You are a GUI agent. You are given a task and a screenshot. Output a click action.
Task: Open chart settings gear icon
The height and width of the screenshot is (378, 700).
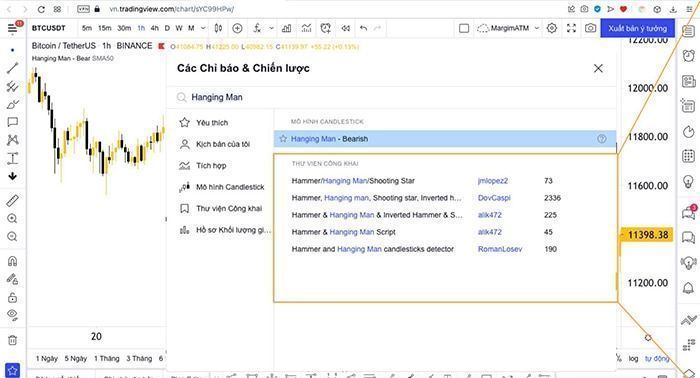(x=552, y=28)
